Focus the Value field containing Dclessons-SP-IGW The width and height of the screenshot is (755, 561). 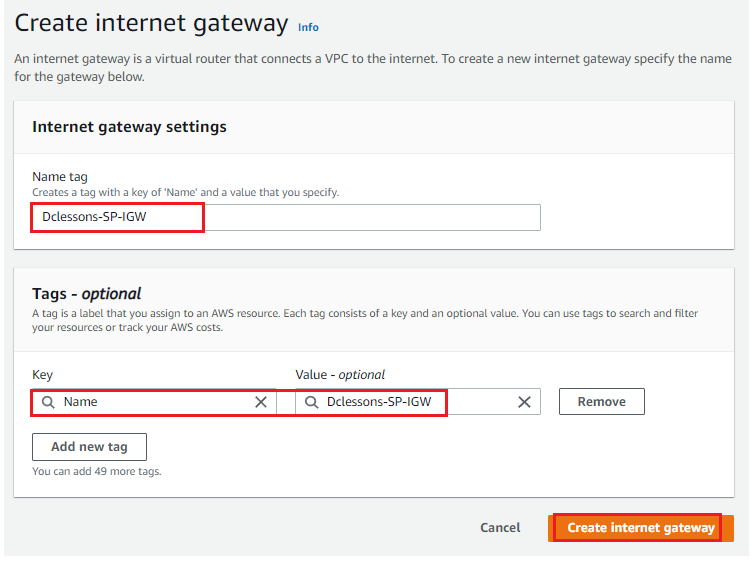coord(417,402)
